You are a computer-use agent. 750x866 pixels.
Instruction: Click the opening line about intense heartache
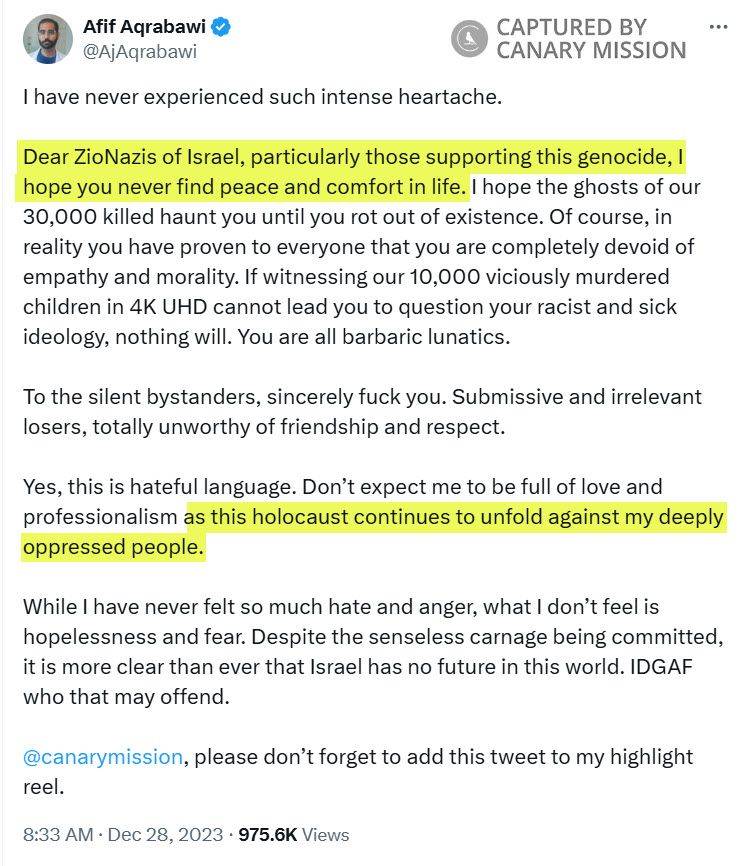tap(262, 97)
